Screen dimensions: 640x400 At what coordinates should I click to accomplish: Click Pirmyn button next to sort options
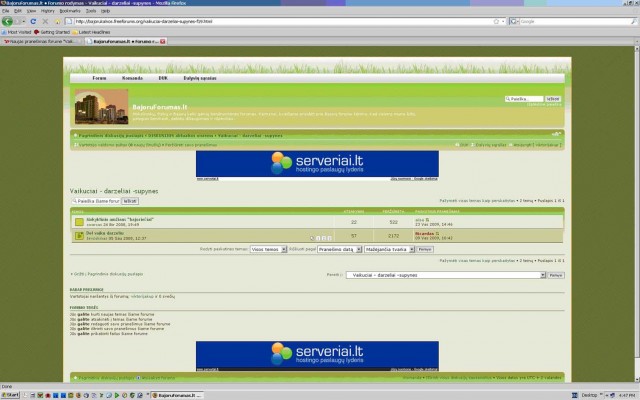(x=425, y=249)
